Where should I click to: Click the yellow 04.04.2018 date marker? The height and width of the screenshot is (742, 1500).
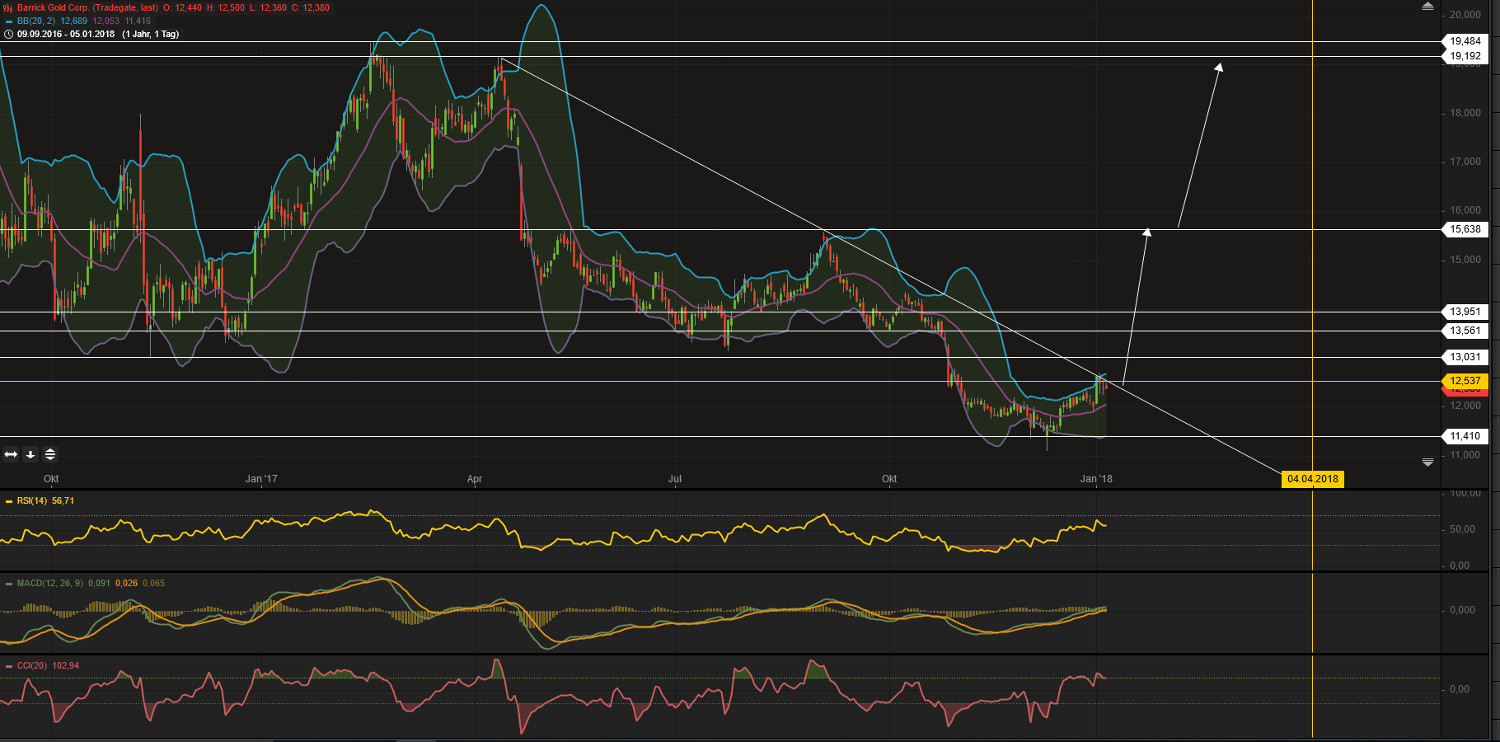[x=1313, y=479]
